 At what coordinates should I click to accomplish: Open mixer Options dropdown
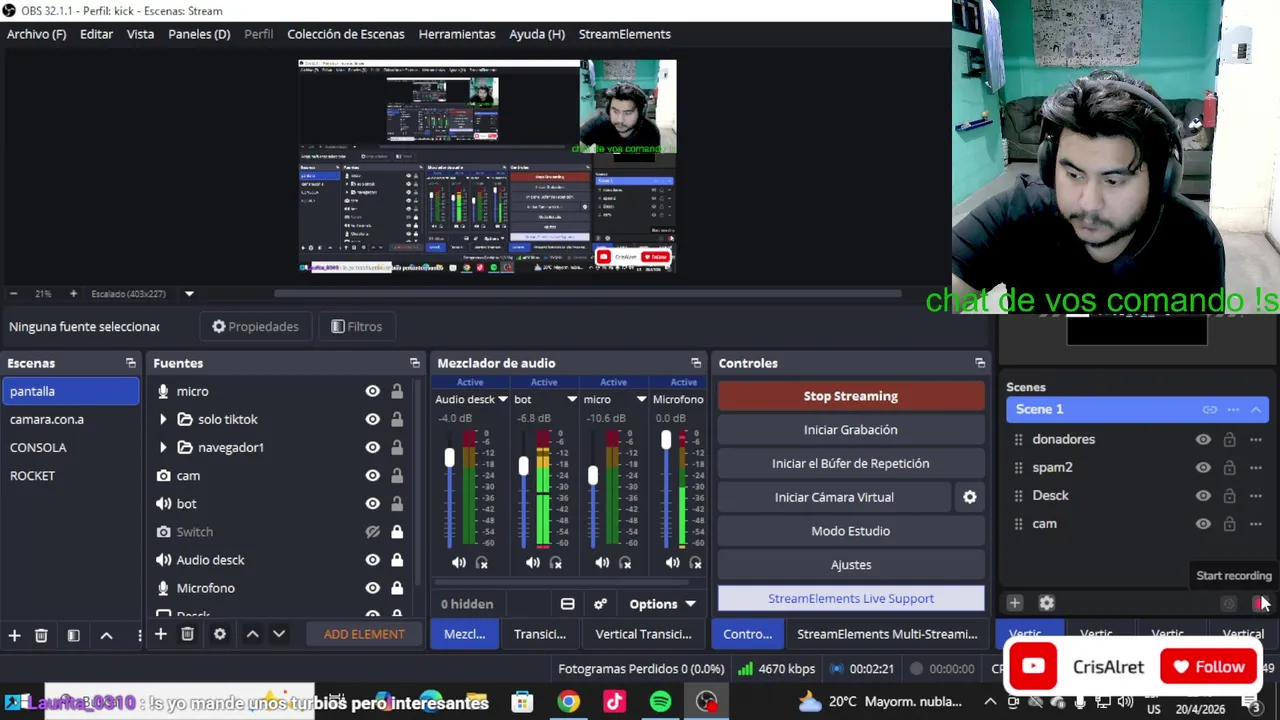(662, 604)
